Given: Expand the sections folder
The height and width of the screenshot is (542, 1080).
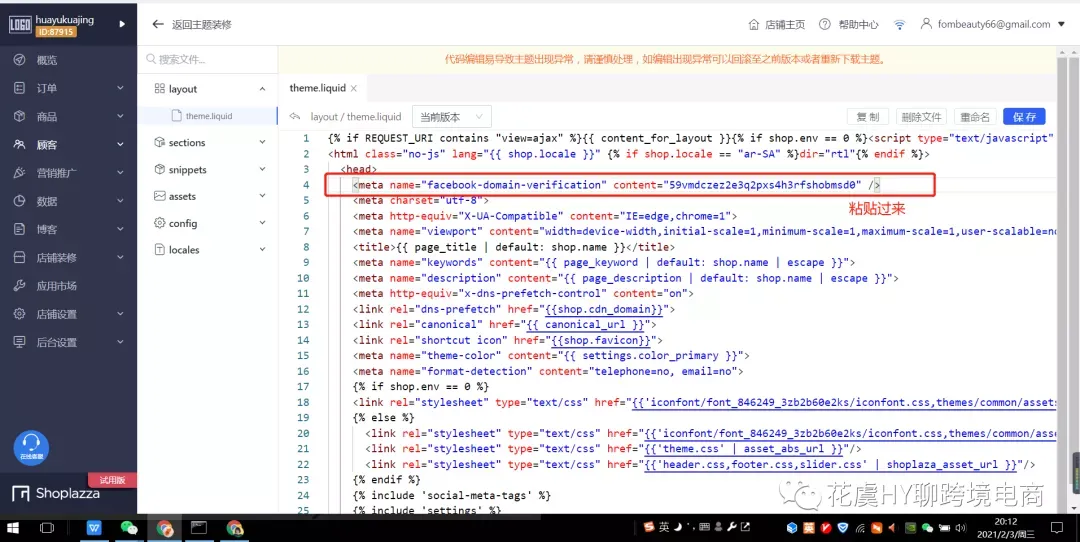Looking at the screenshot, I should click(262, 143).
